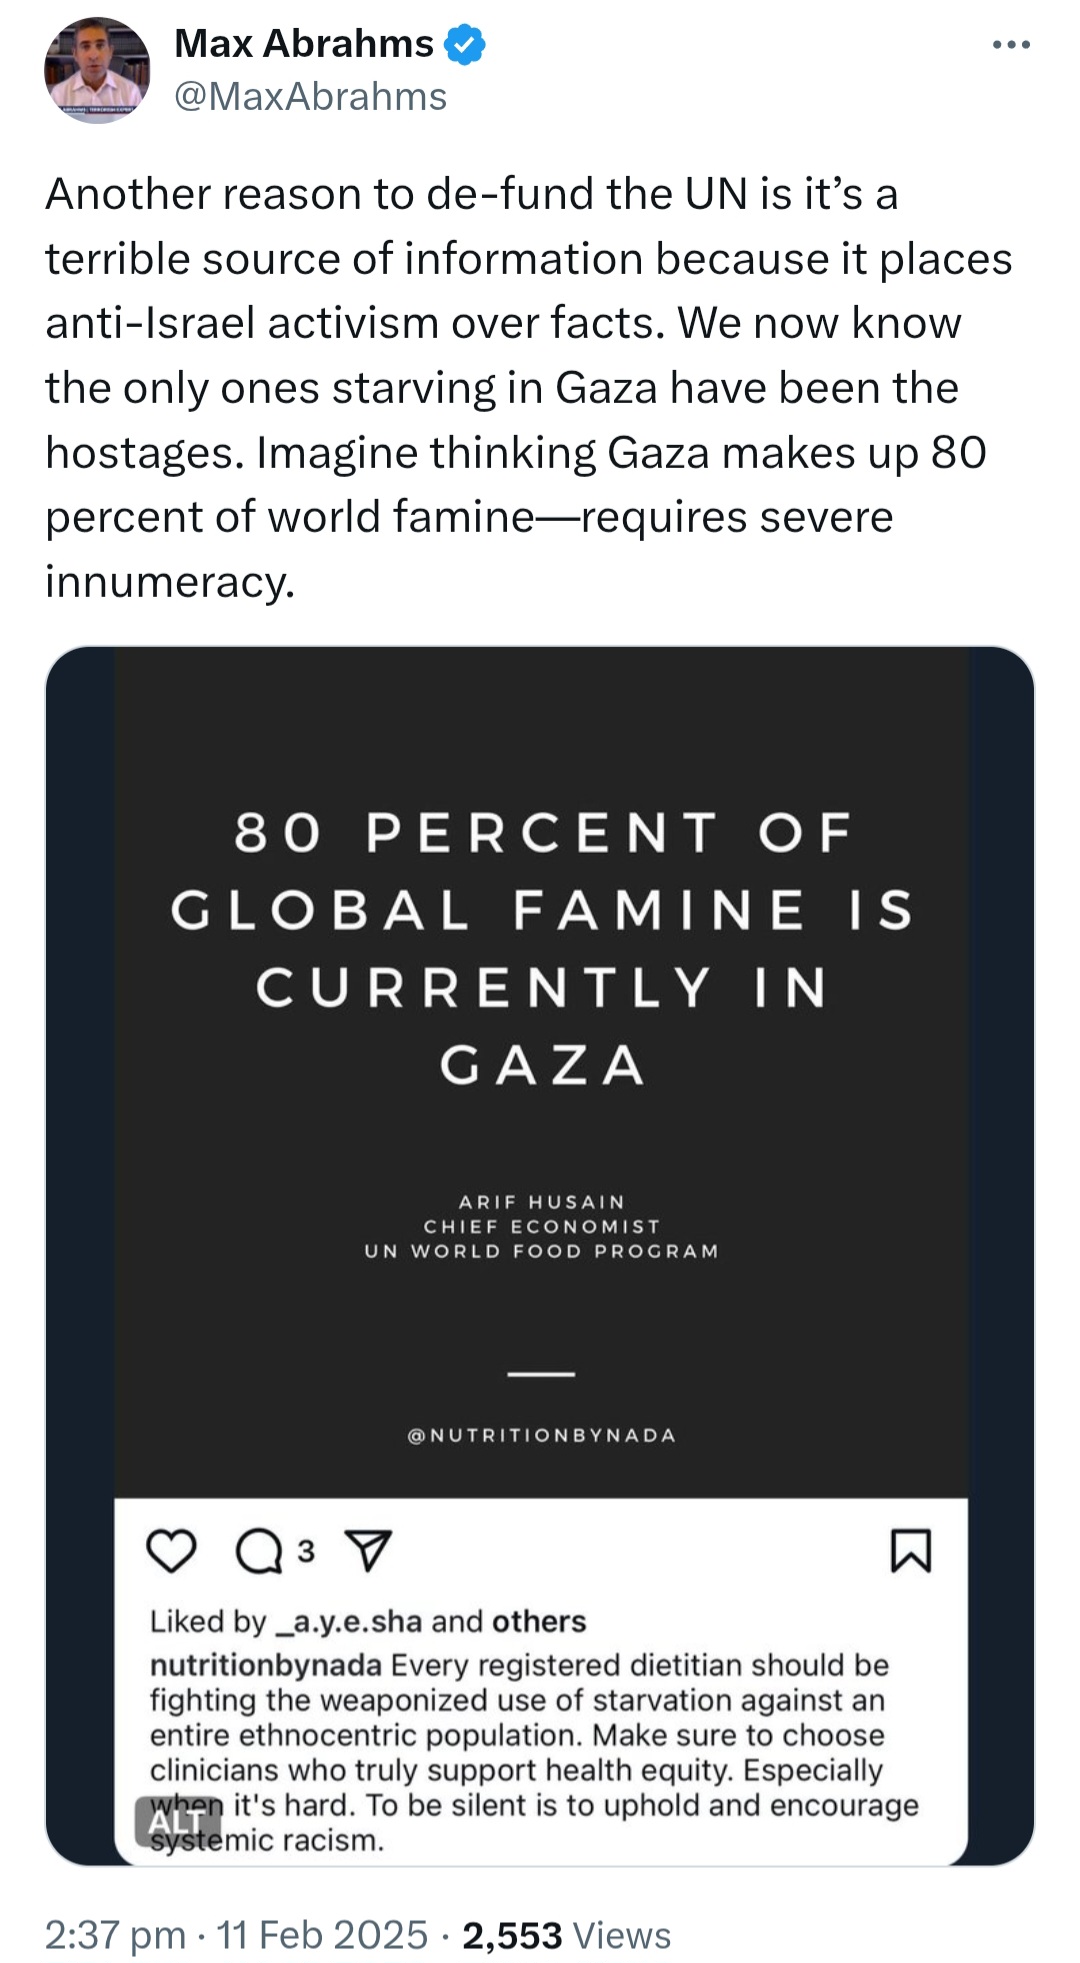Screen dimensions: 1080x1963
Task: Tap the comment bubble icon
Action: click(259, 1551)
